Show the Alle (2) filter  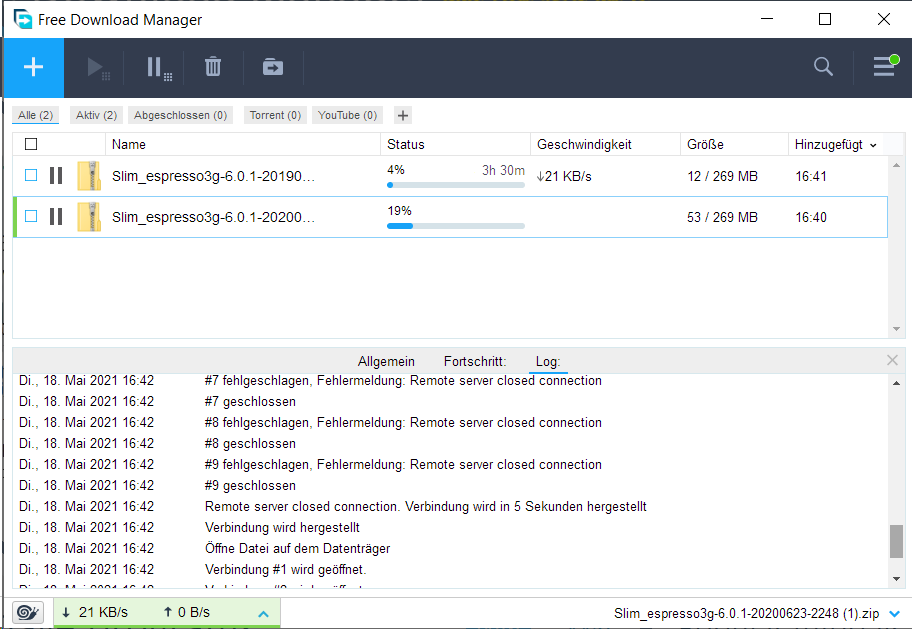[x=35, y=115]
